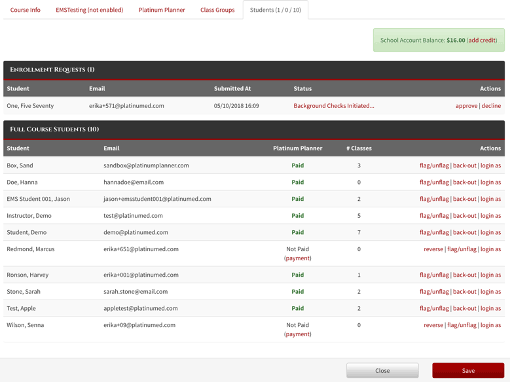Click email sandbox@platinumplanner.com
This screenshot has height=382, width=510.
click(146, 165)
